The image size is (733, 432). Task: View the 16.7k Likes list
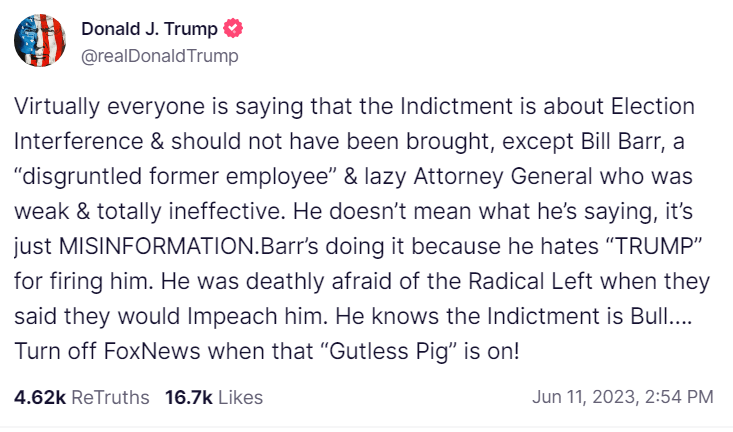[x=214, y=397]
